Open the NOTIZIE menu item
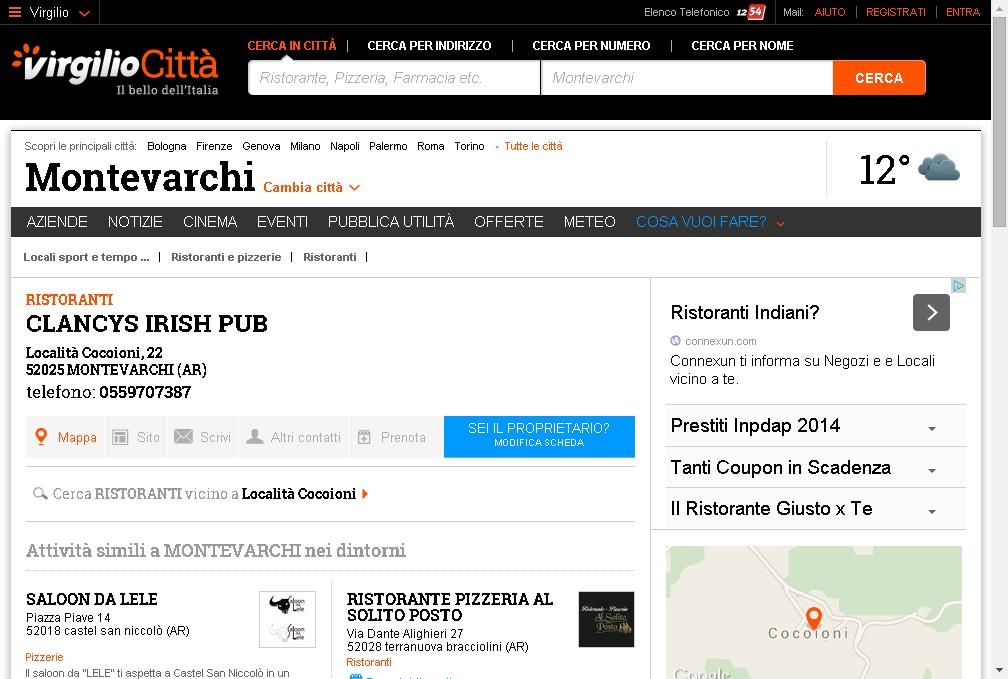1008x679 pixels. point(135,222)
